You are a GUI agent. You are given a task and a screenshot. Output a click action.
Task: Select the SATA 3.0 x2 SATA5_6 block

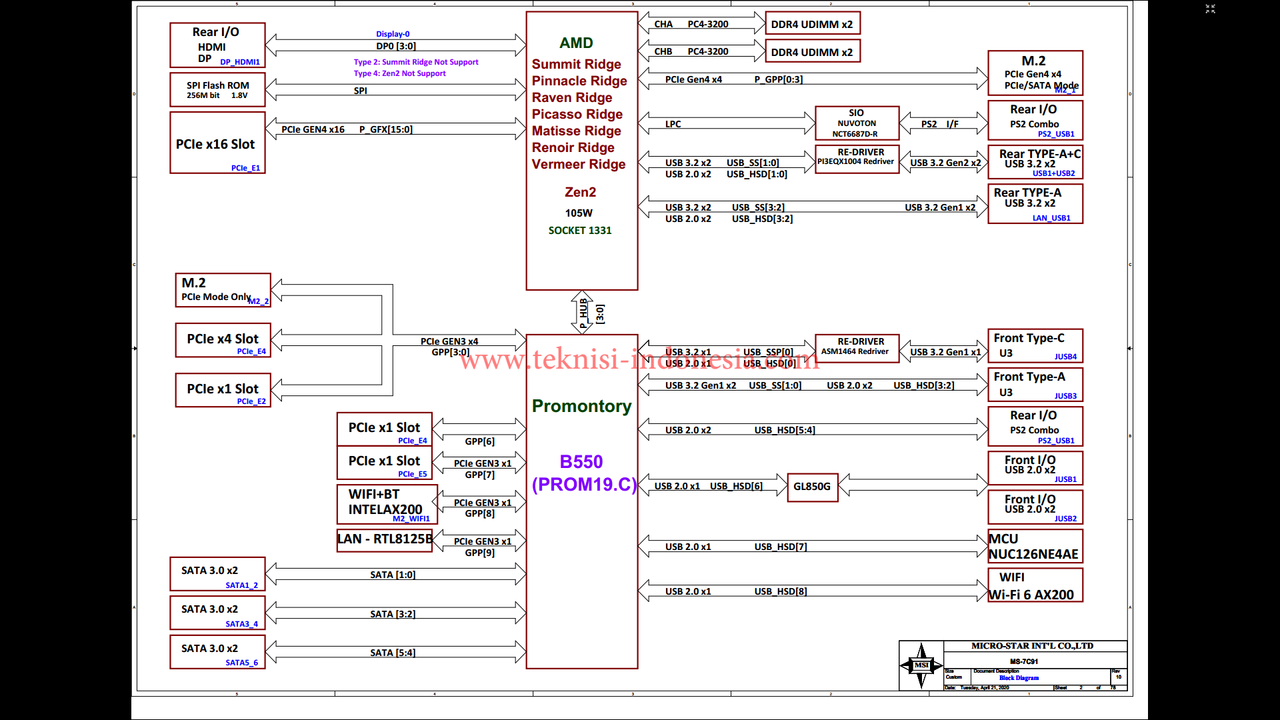click(x=217, y=652)
